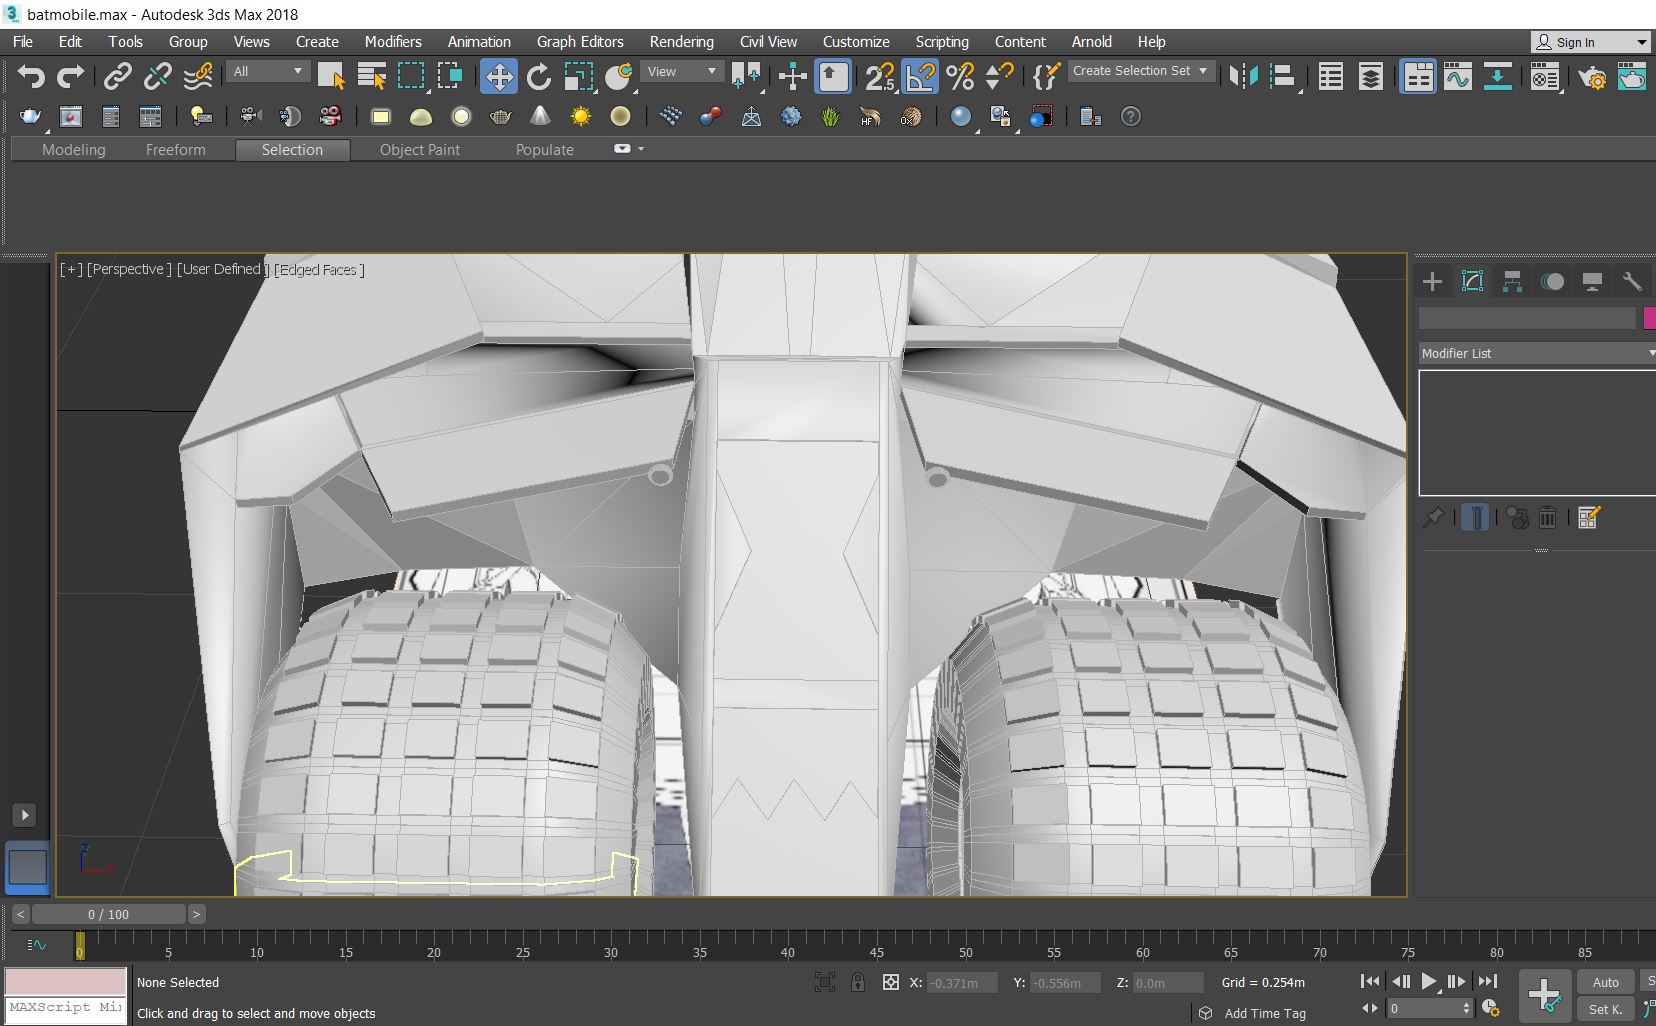Toggle the Ribbon display button
The width and height of the screenshot is (1656, 1026).
[1418, 76]
